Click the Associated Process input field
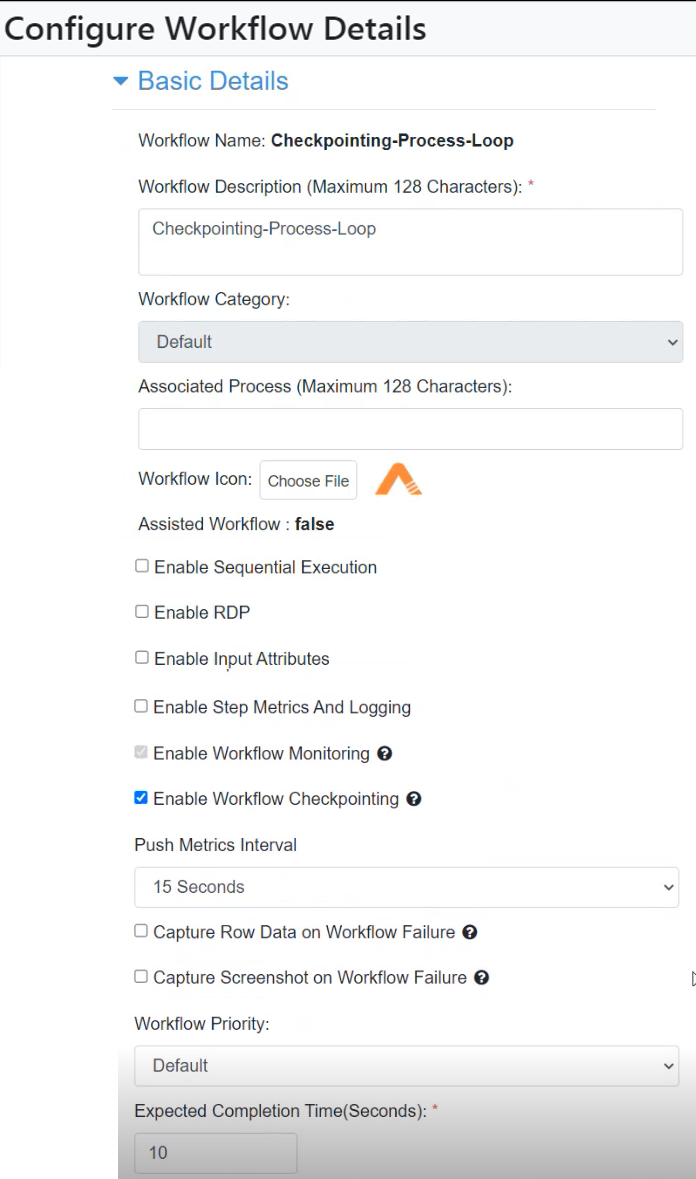696x1179 pixels. (x=410, y=429)
